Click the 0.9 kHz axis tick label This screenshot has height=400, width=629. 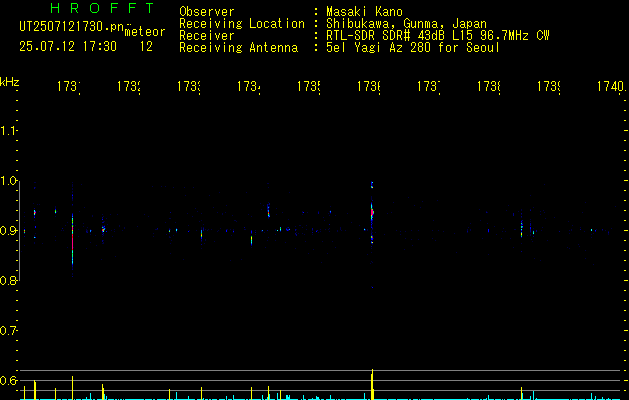pyautogui.click(x=9, y=231)
